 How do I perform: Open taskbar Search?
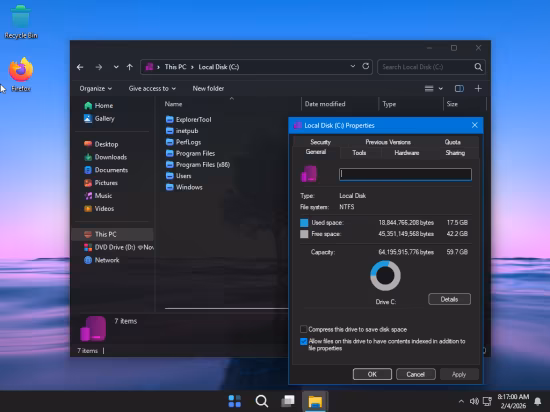click(x=261, y=401)
